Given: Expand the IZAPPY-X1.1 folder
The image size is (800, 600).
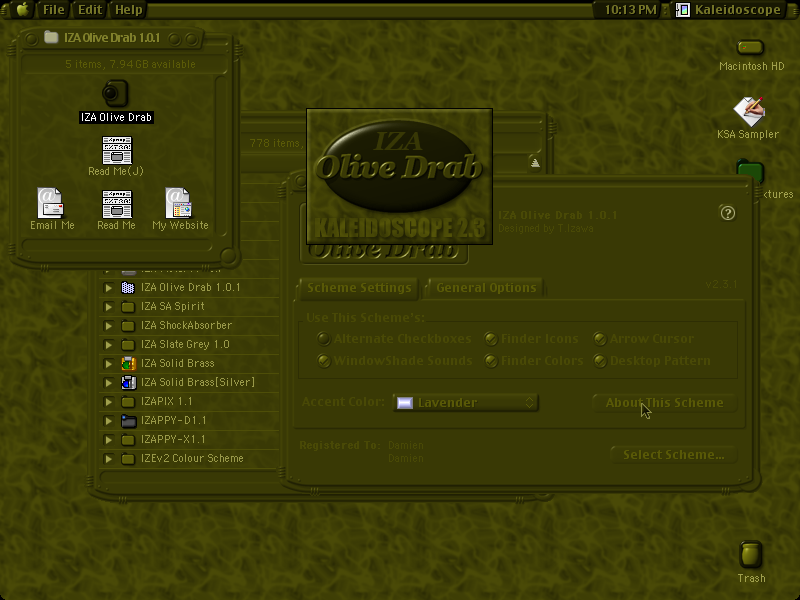Looking at the screenshot, I should pyautogui.click(x=108, y=440).
